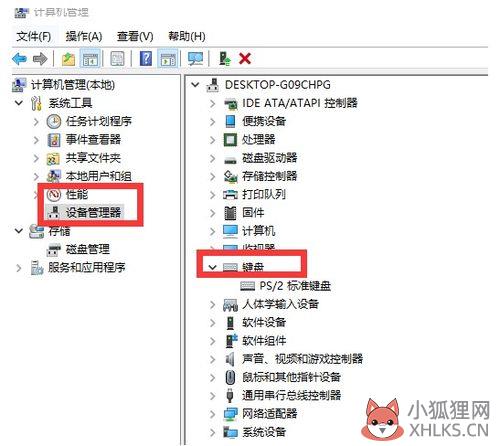The image size is (500, 446).
Task: Click the Up one level folder icon
Action: [x=68, y=59]
